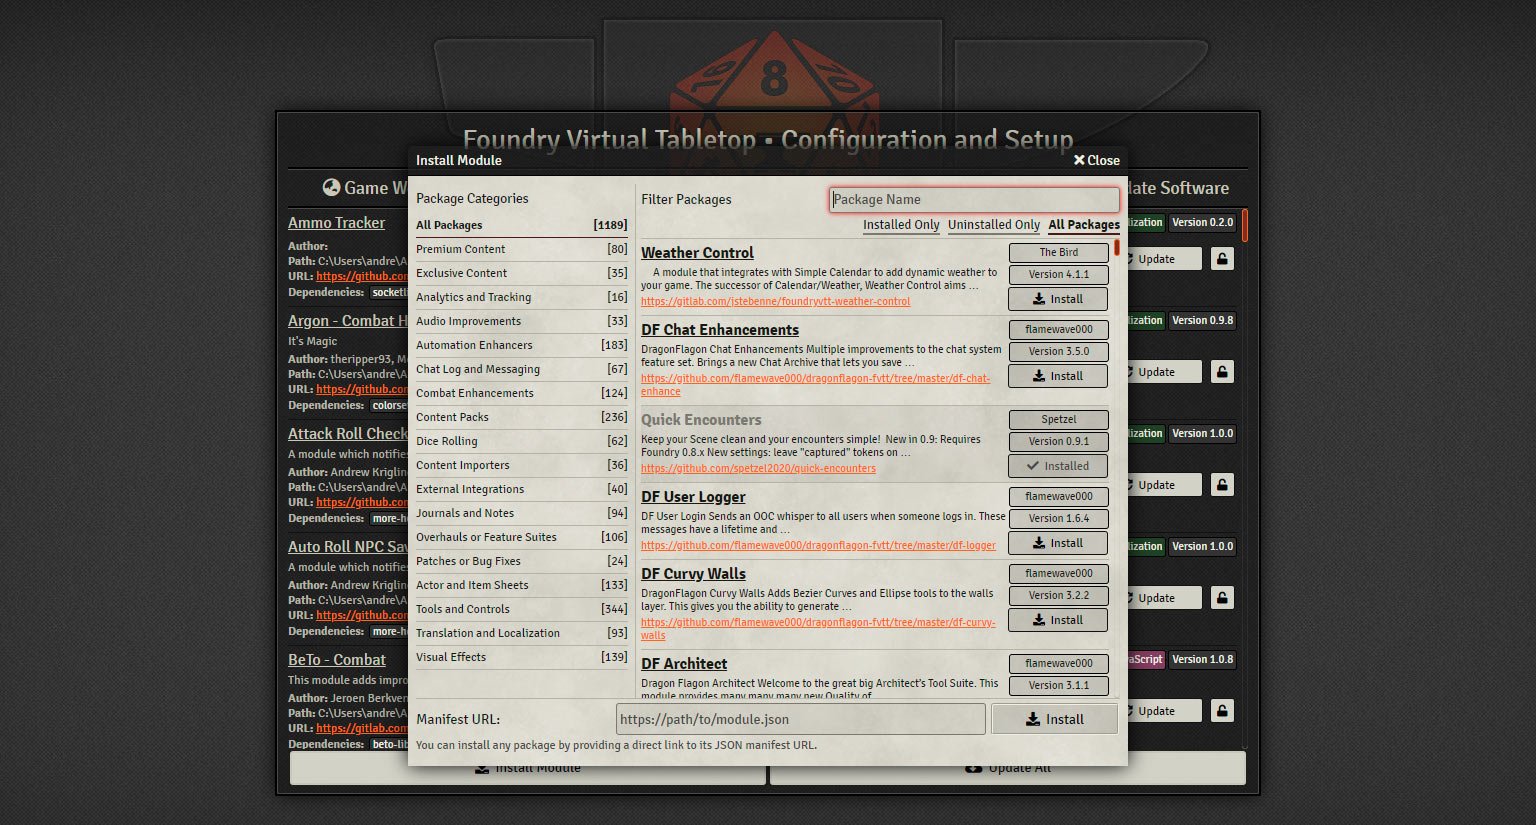
Task: Enable the Installed Only filter
Action: click(x=900, y=225)
